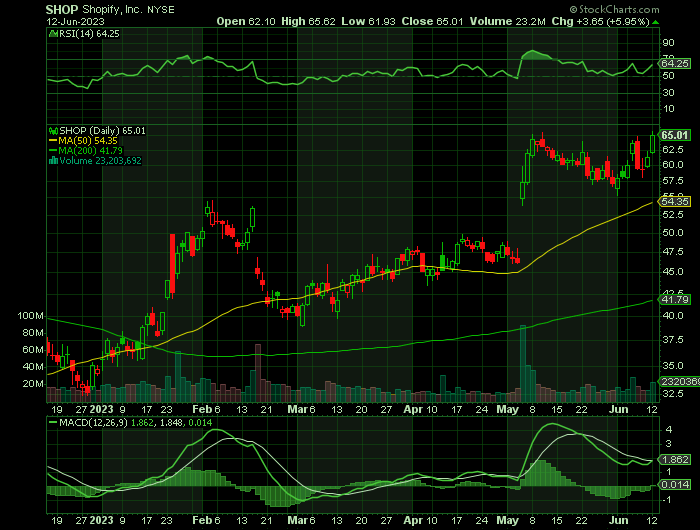Click the SHOP (Daily) candlestick legend icon
The height and width of the screenshot is (530, 700).
click(x=53, y=131)
